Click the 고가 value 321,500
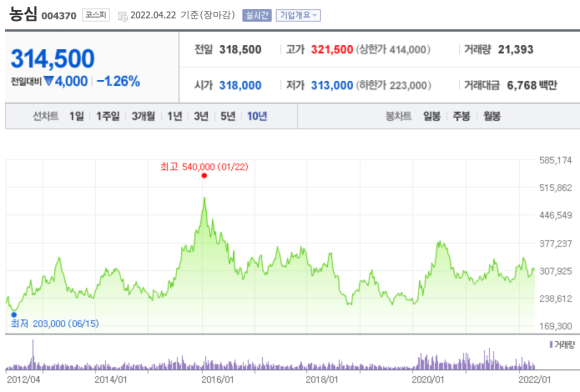This screenshot has width=580, height=392. coord(332,50)
